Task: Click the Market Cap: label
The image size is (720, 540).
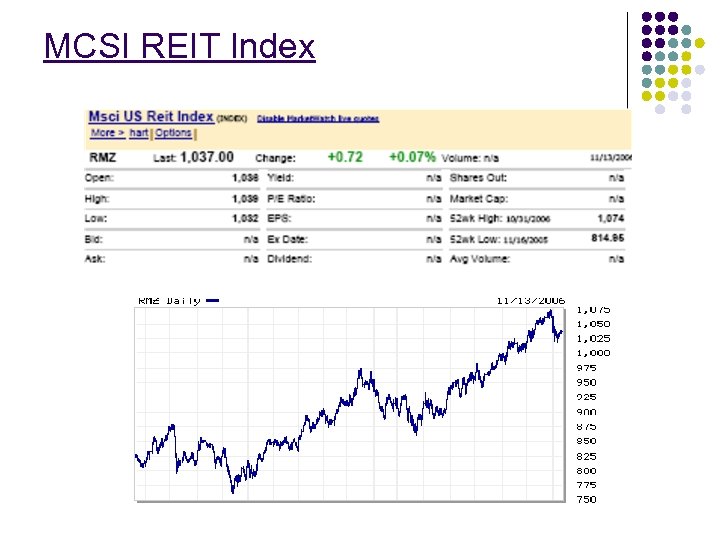Action: pyautogui.click(x=479, y=199)
